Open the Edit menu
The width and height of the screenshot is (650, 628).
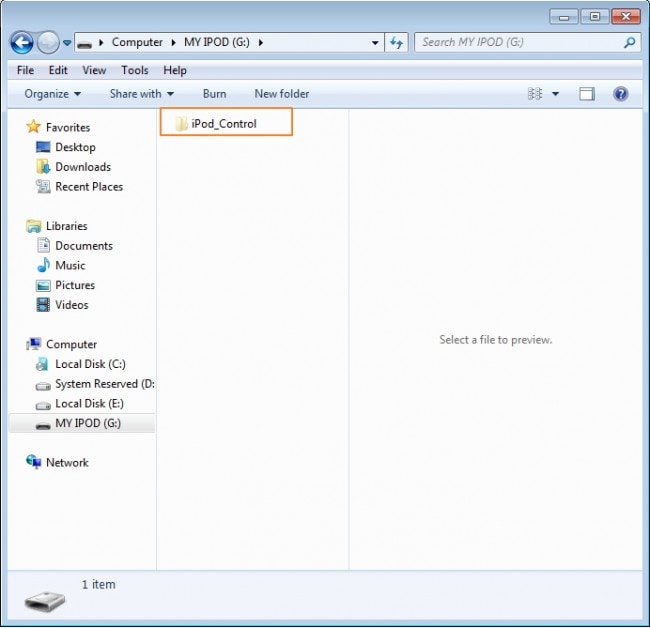pos(58,70)
